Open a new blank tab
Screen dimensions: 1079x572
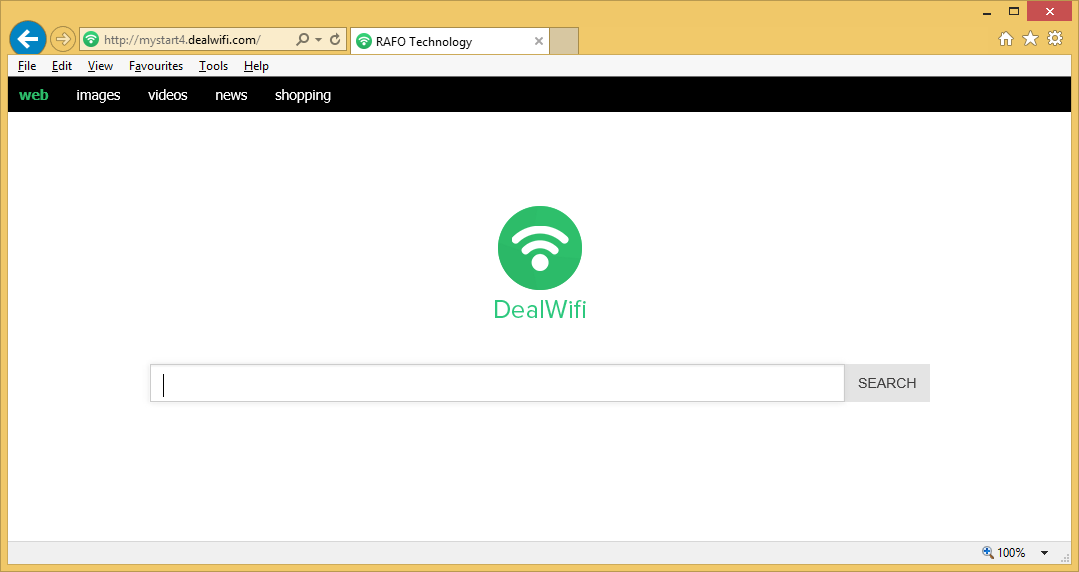point(564,41)
